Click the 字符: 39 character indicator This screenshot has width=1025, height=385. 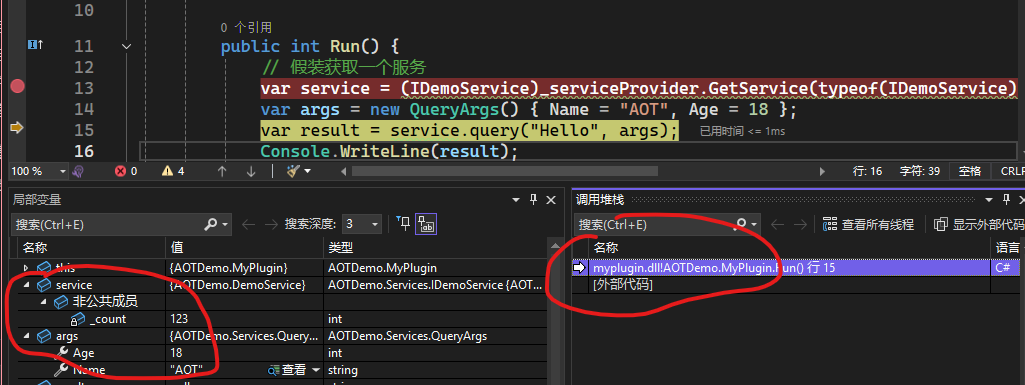coord(920,171)
